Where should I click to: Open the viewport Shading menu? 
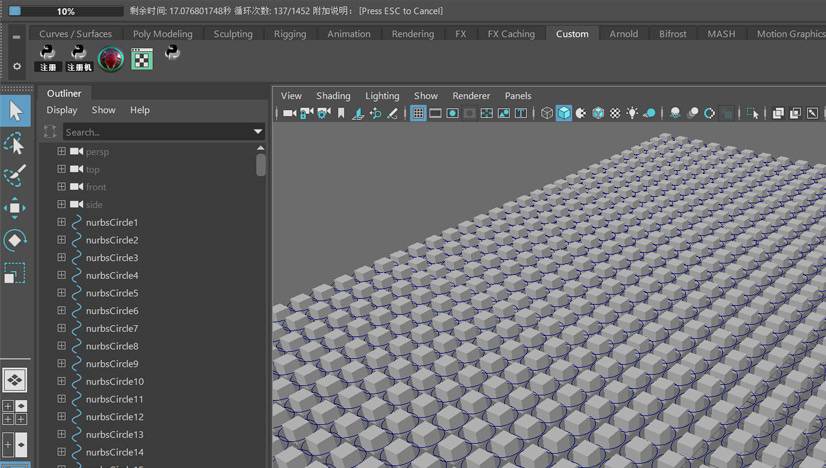pyautogui.click(x=333, y=96)
